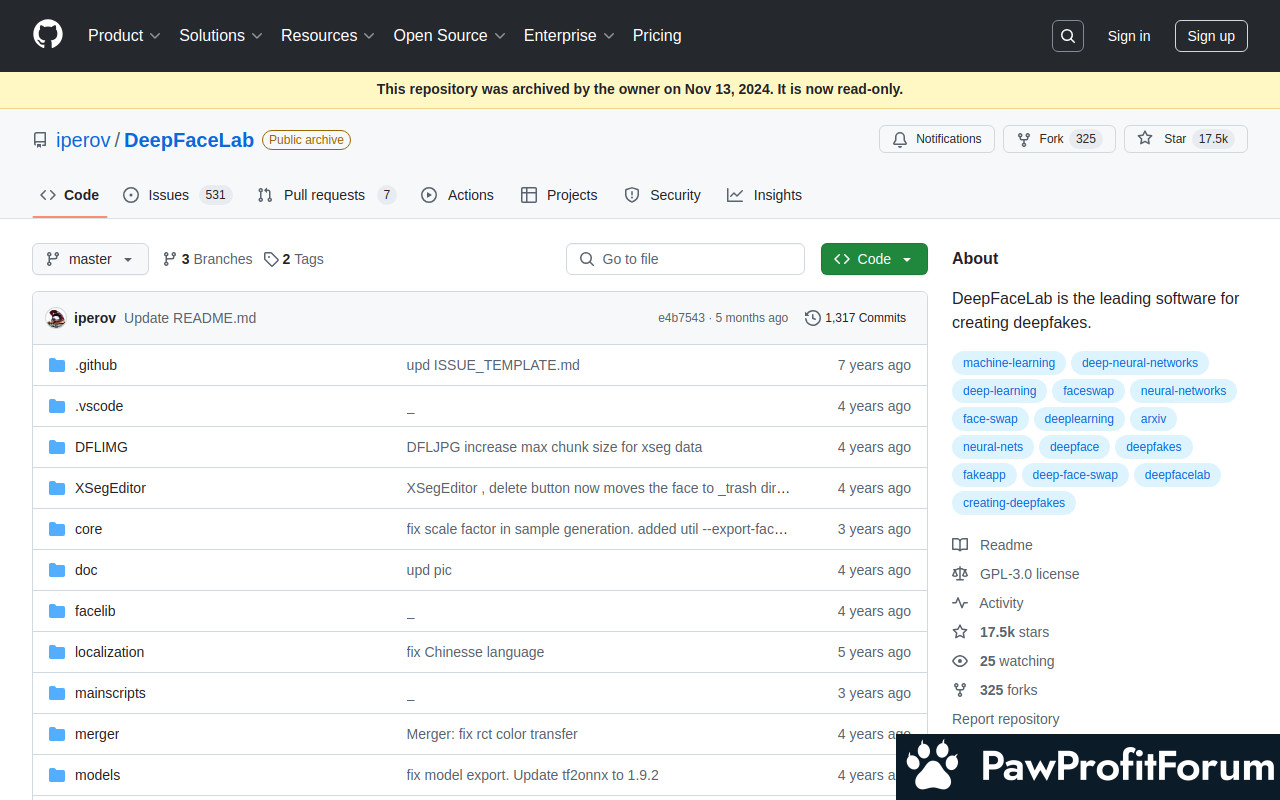
Task: Click the localization folder icon
Action: [57, 652]
